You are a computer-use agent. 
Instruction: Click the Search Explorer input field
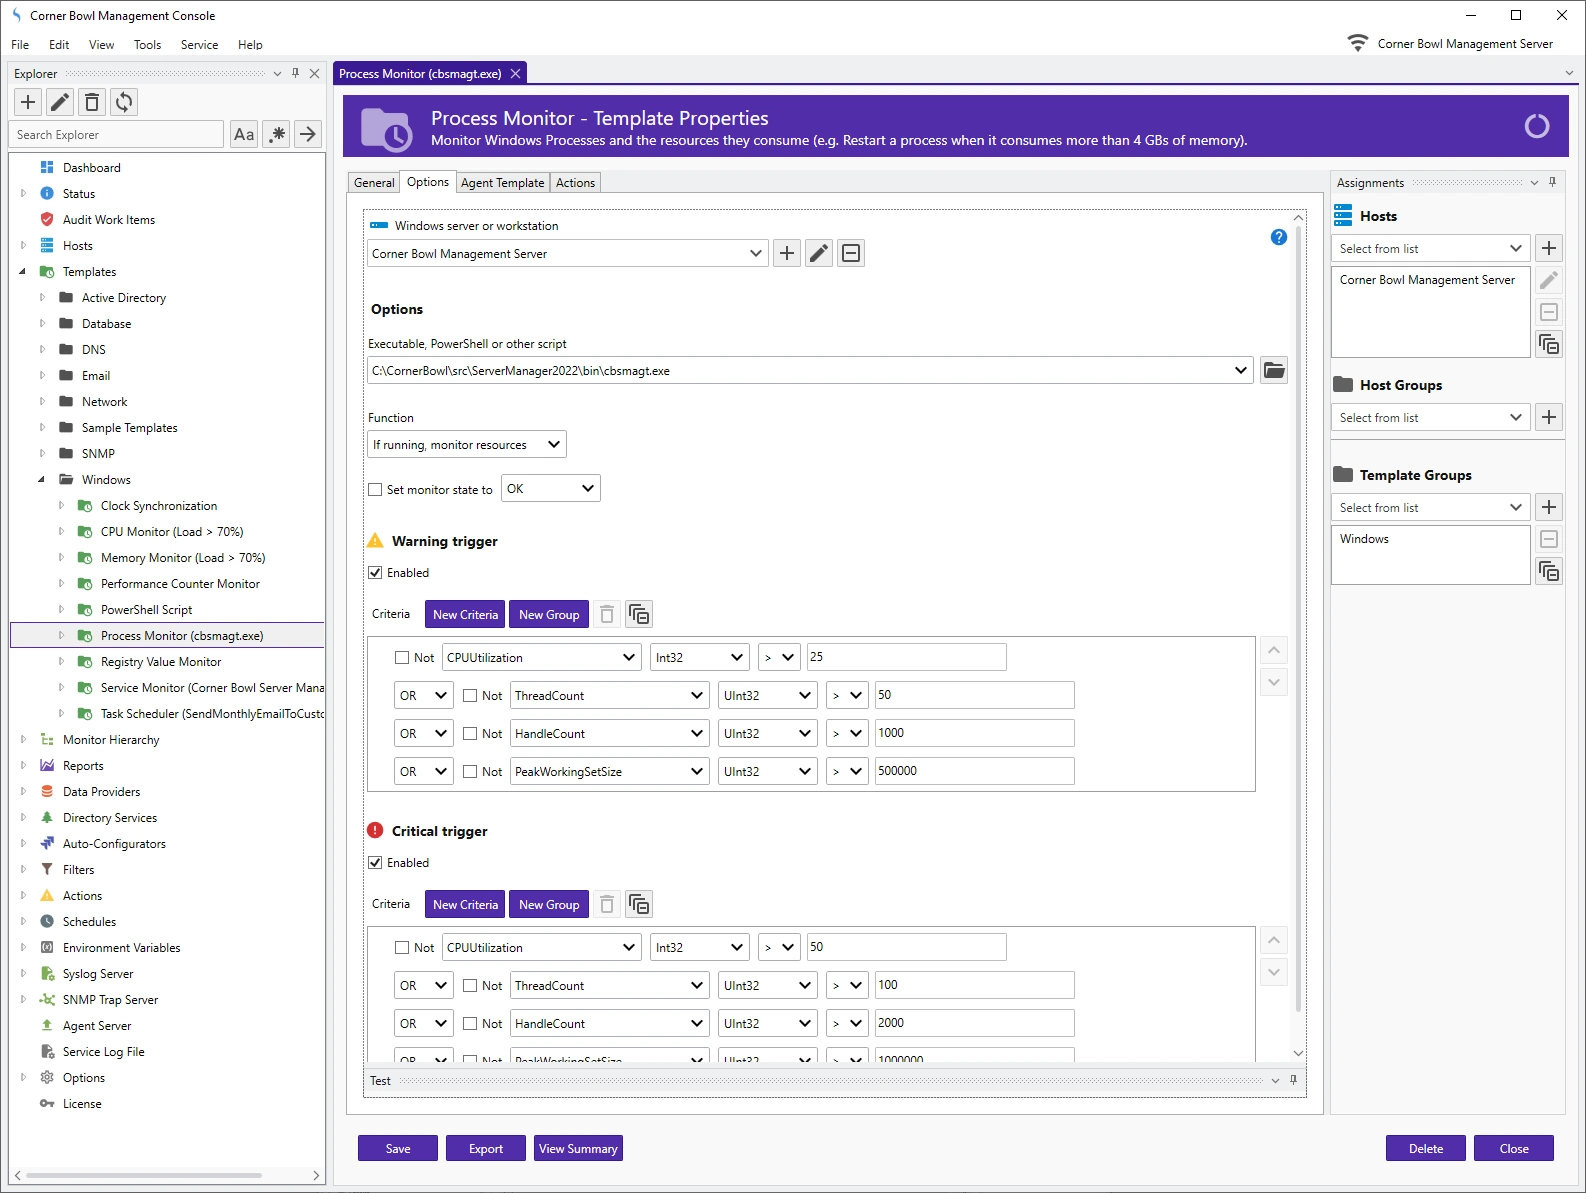click(x=116, y=135)
